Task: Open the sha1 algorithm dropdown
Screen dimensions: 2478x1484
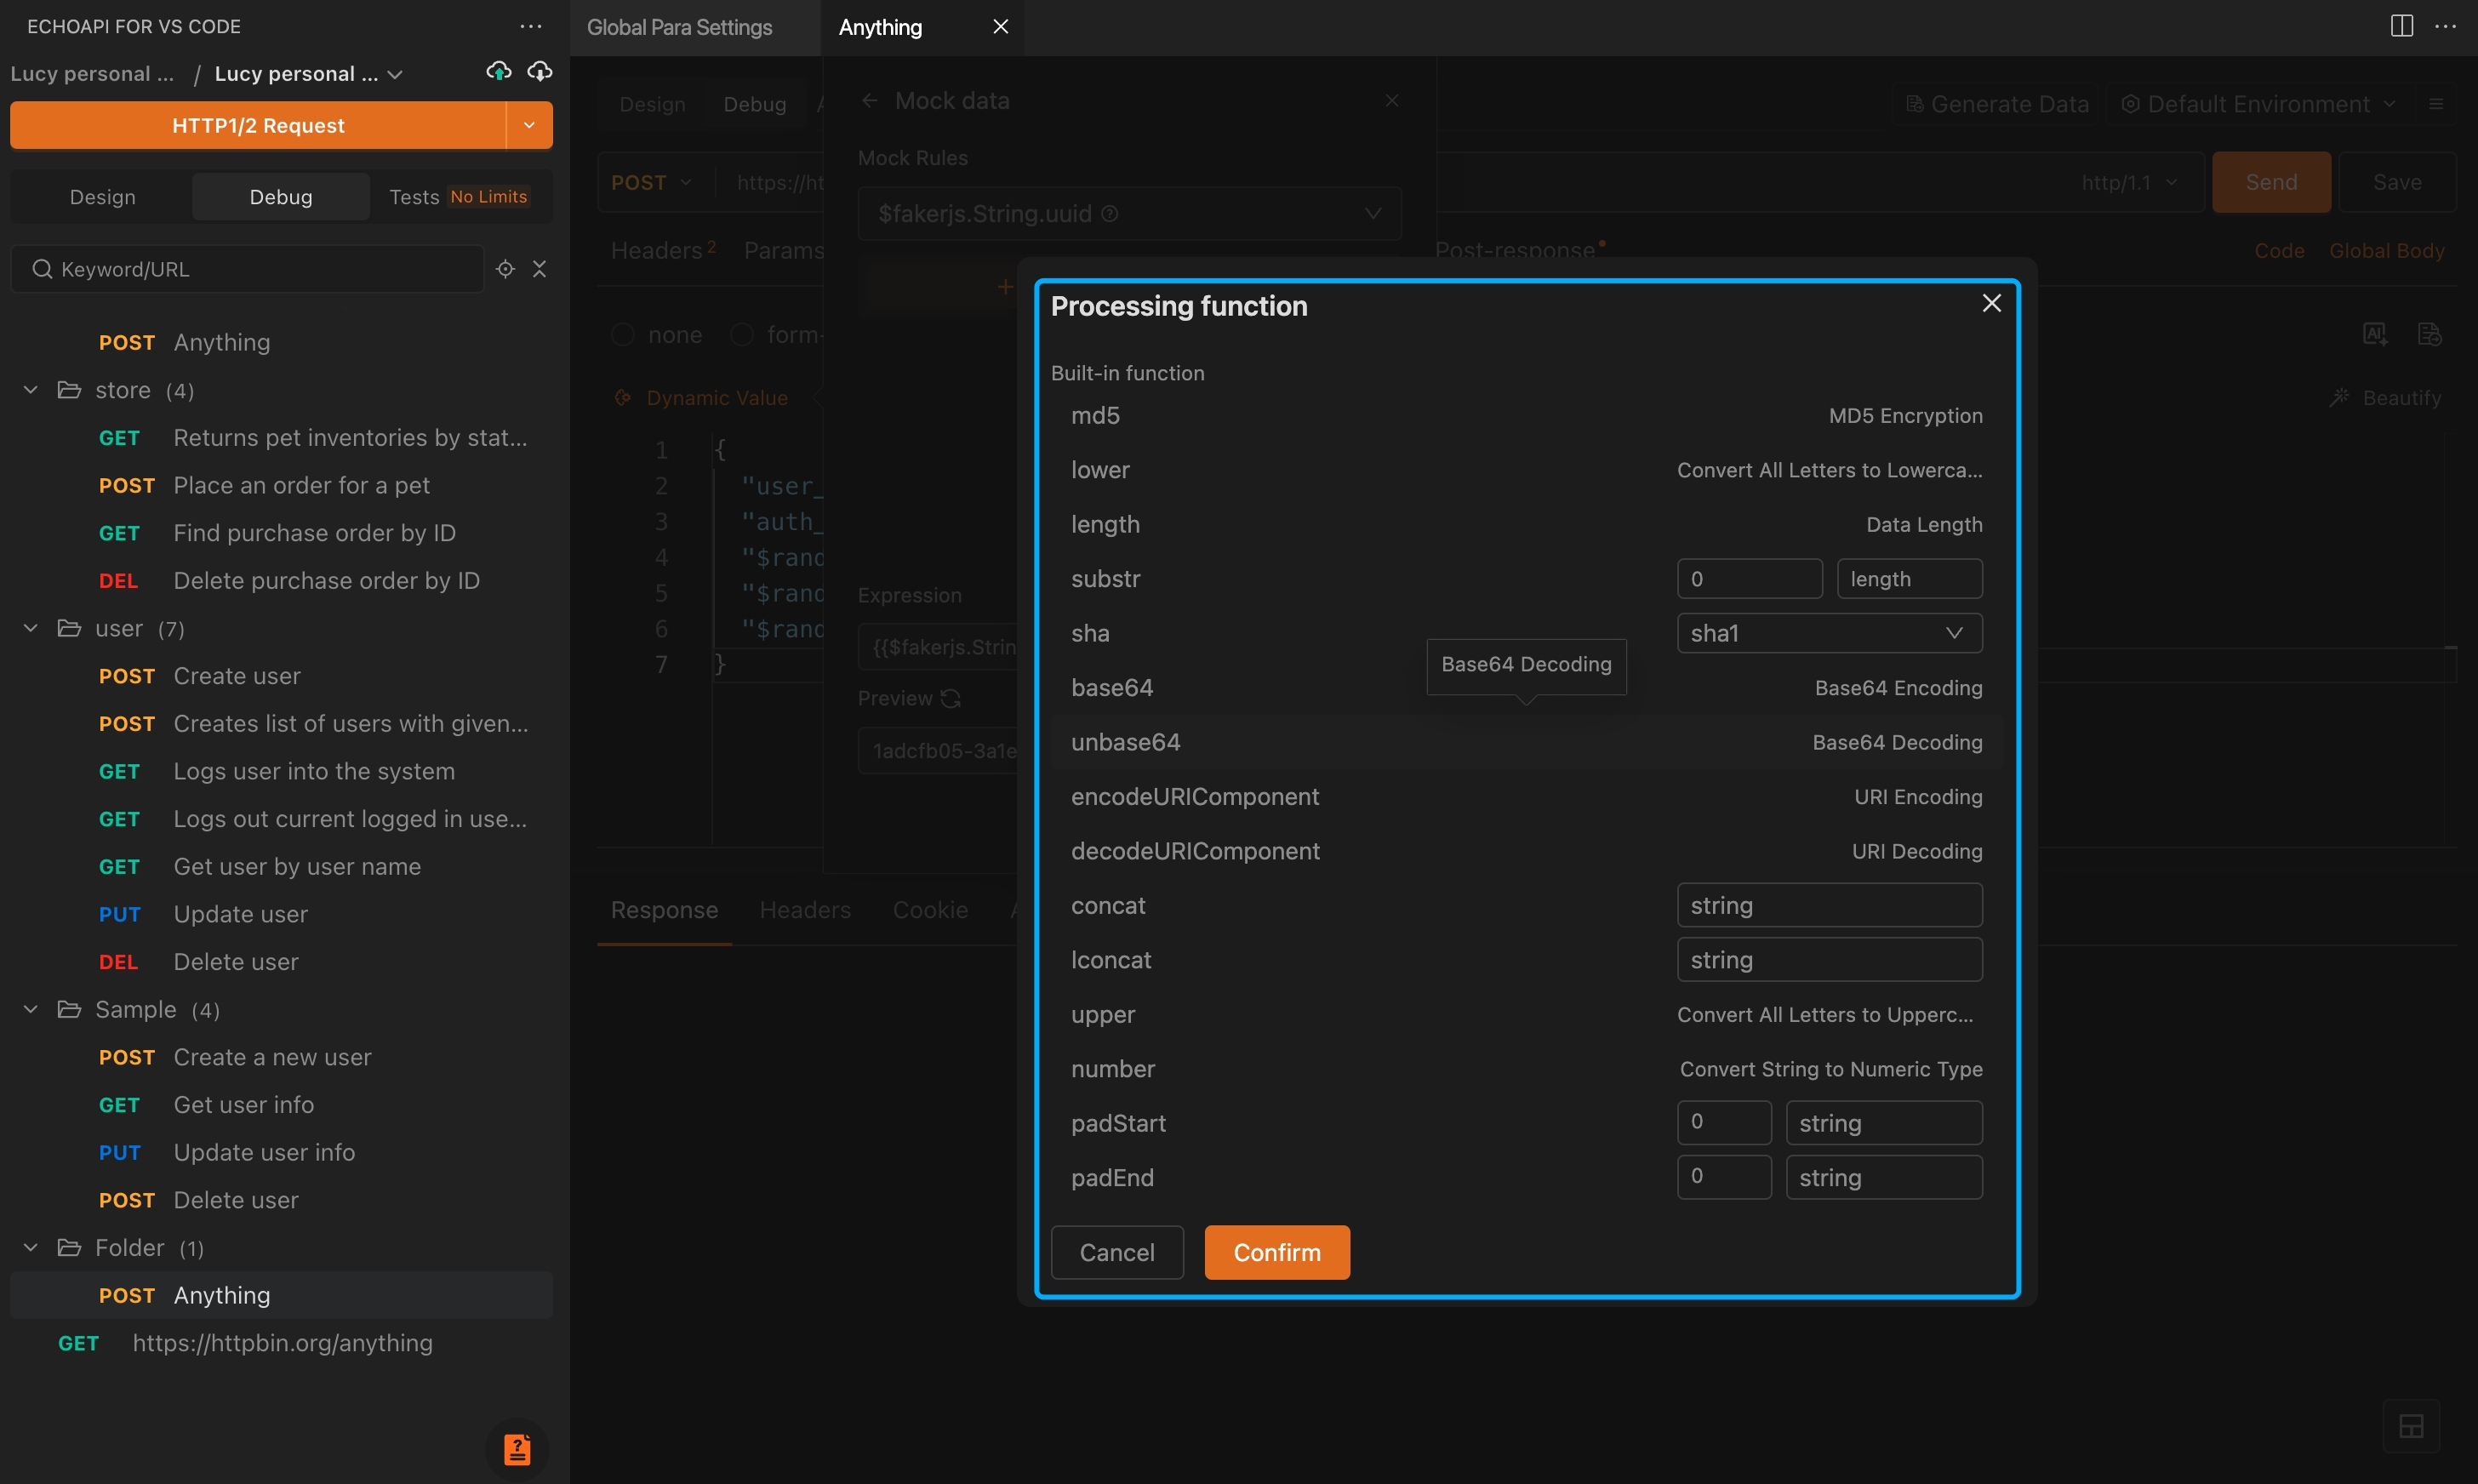Action: (x=1829, y=634)
